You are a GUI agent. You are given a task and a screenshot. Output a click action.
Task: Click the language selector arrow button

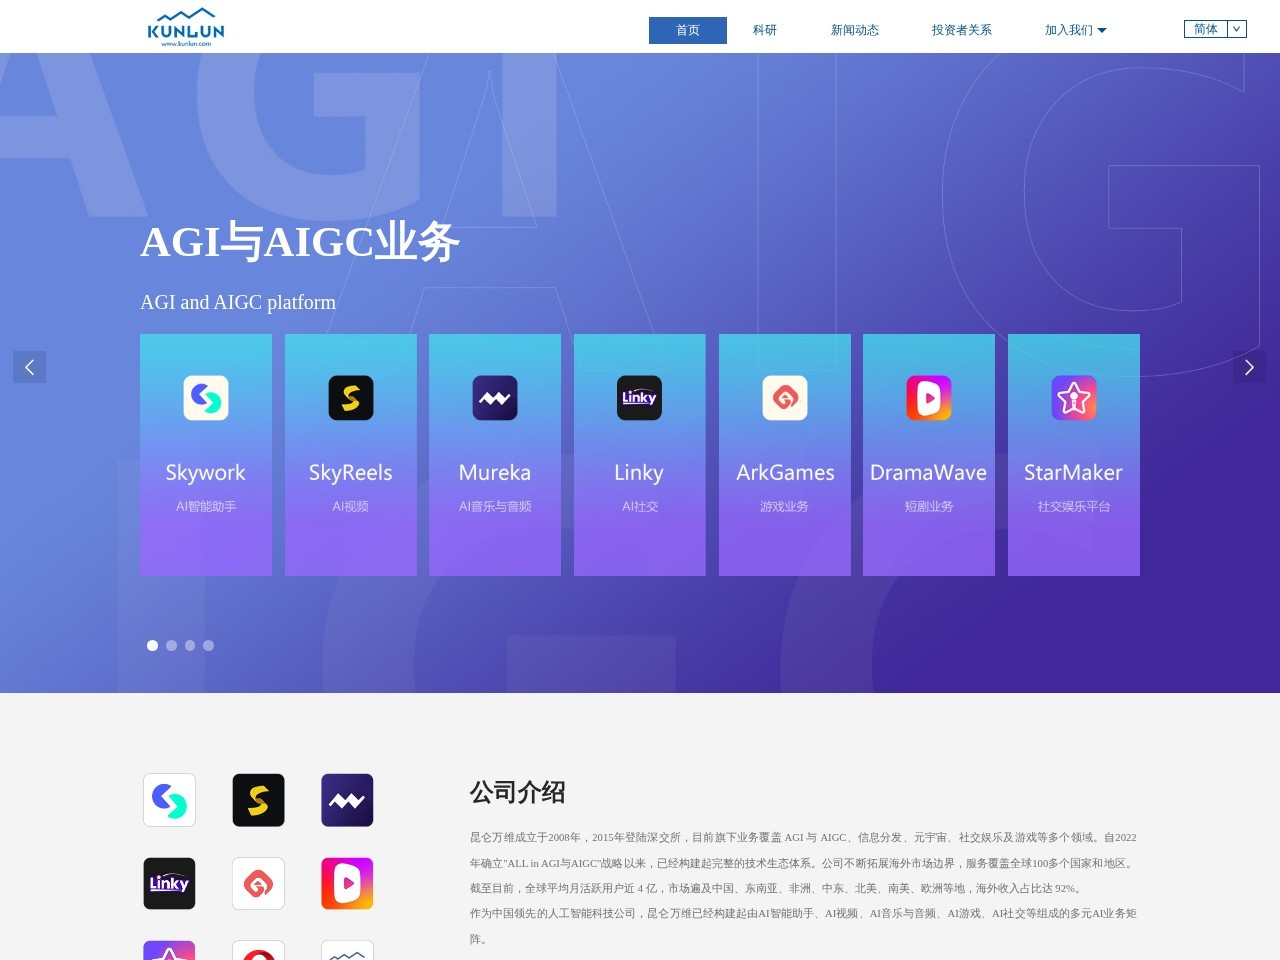pos(1237,29)
